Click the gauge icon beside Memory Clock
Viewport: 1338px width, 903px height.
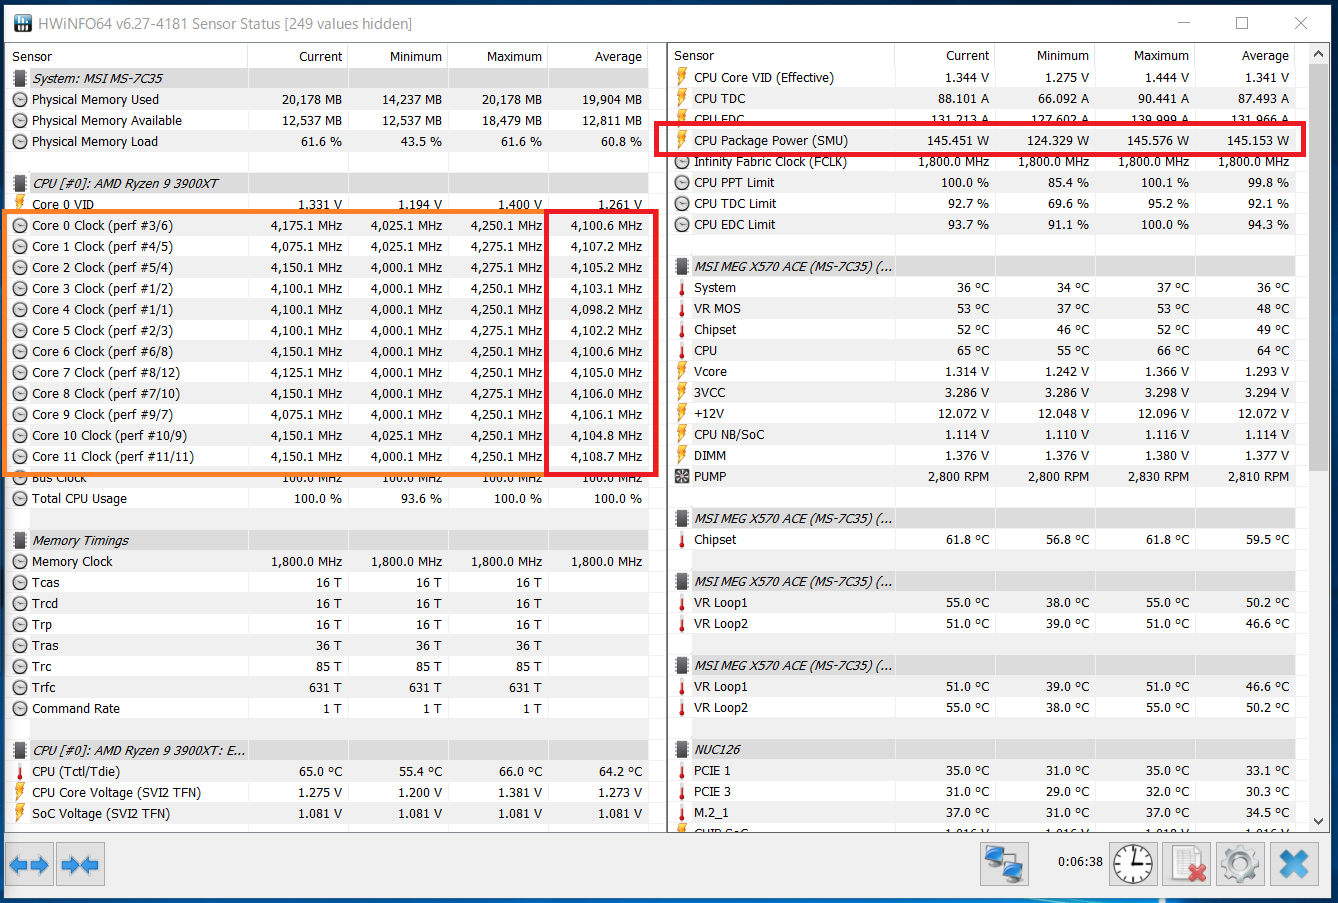(20, 561)
